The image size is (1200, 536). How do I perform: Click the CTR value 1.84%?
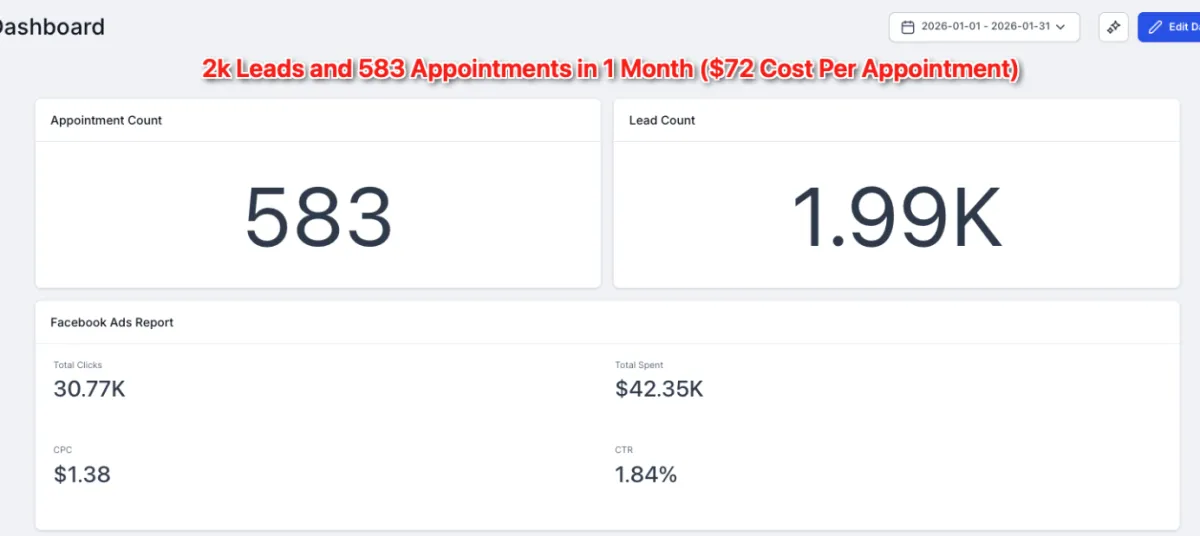(646, 474)
